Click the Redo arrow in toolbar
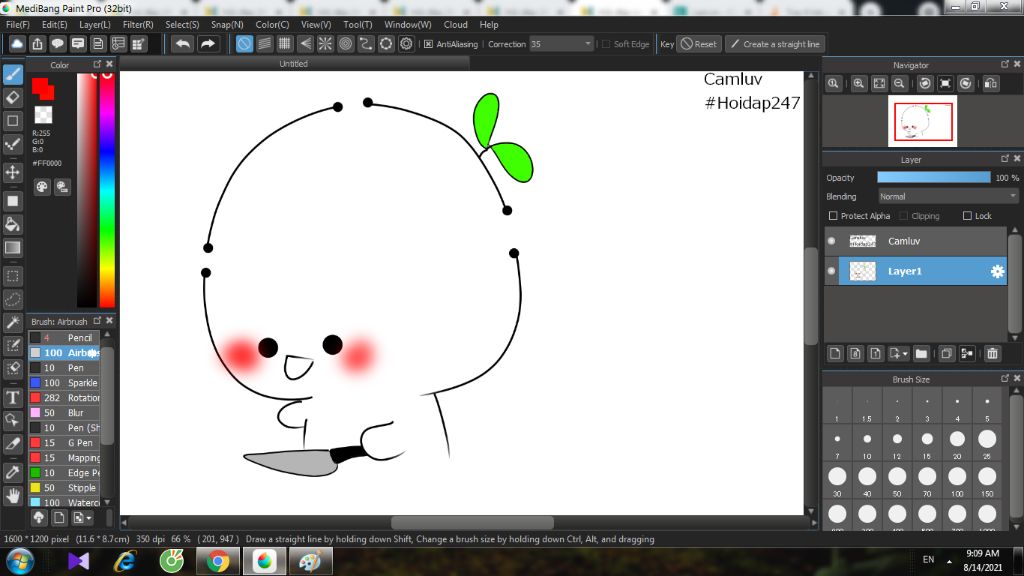Viewport: 1024px width, 576px height. pos(208,44)
